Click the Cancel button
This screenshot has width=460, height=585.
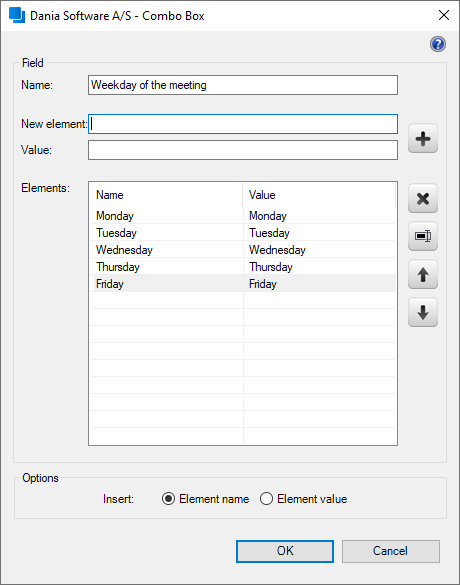pos(391,551)
